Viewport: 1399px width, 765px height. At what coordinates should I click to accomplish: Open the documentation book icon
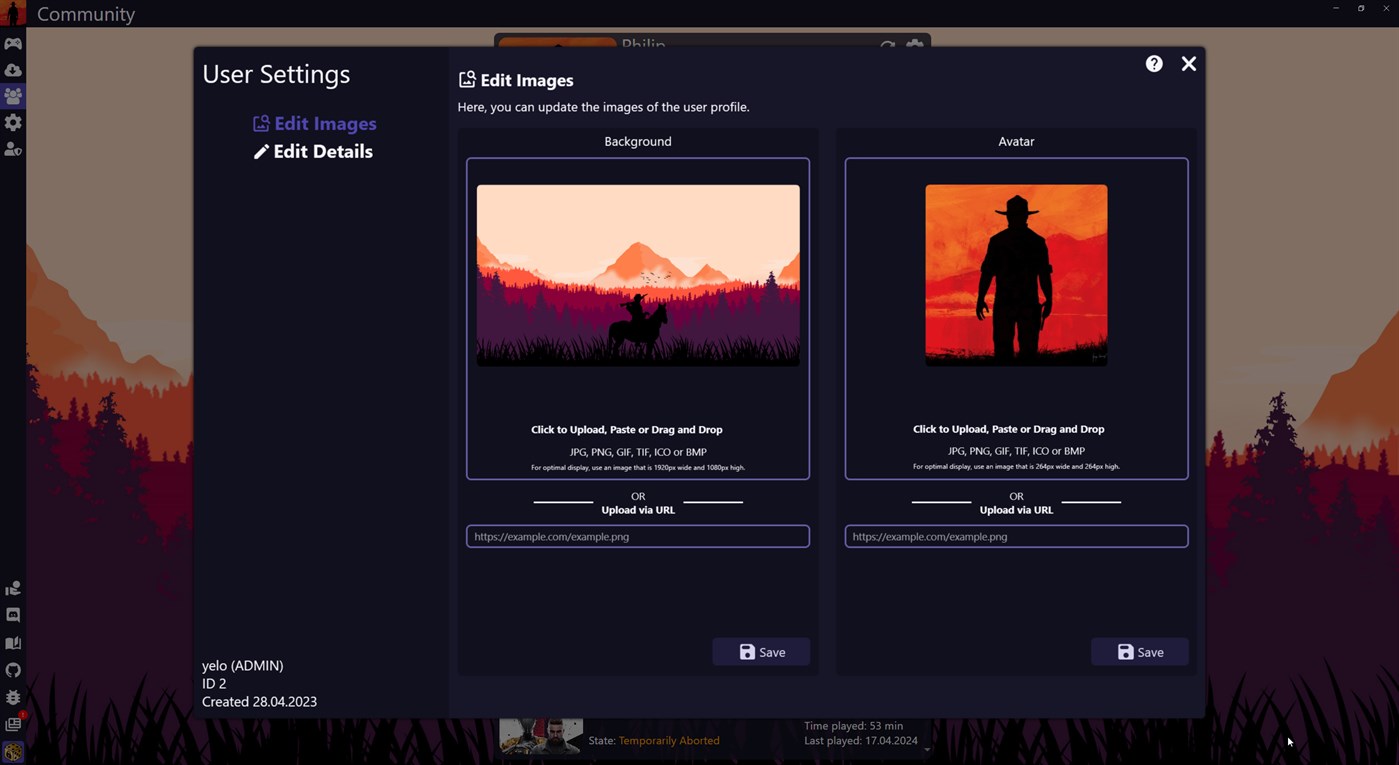point(13,643)
